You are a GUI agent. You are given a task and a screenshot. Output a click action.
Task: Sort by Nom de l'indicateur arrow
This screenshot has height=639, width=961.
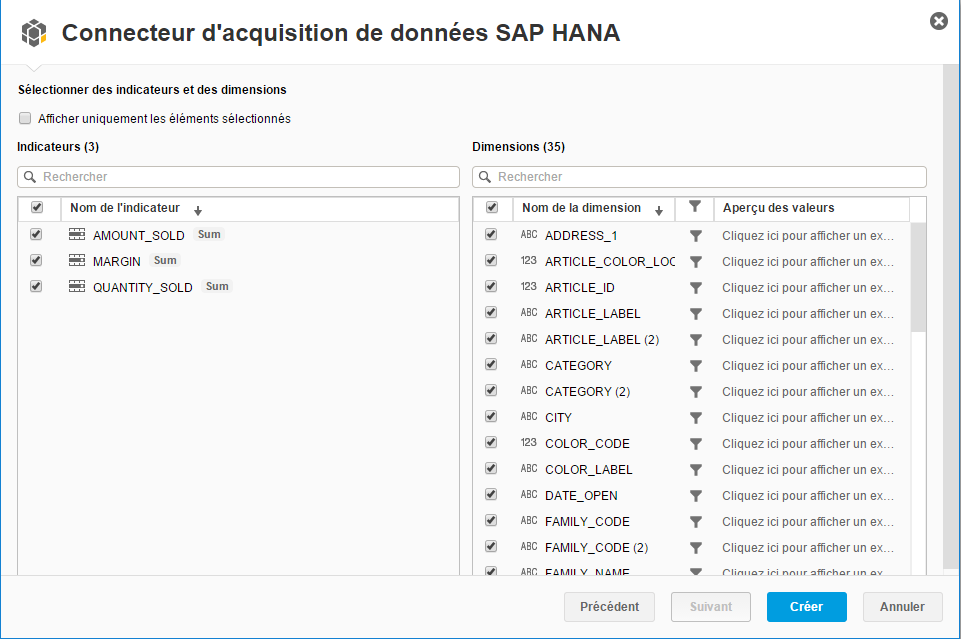click(198, 211)
